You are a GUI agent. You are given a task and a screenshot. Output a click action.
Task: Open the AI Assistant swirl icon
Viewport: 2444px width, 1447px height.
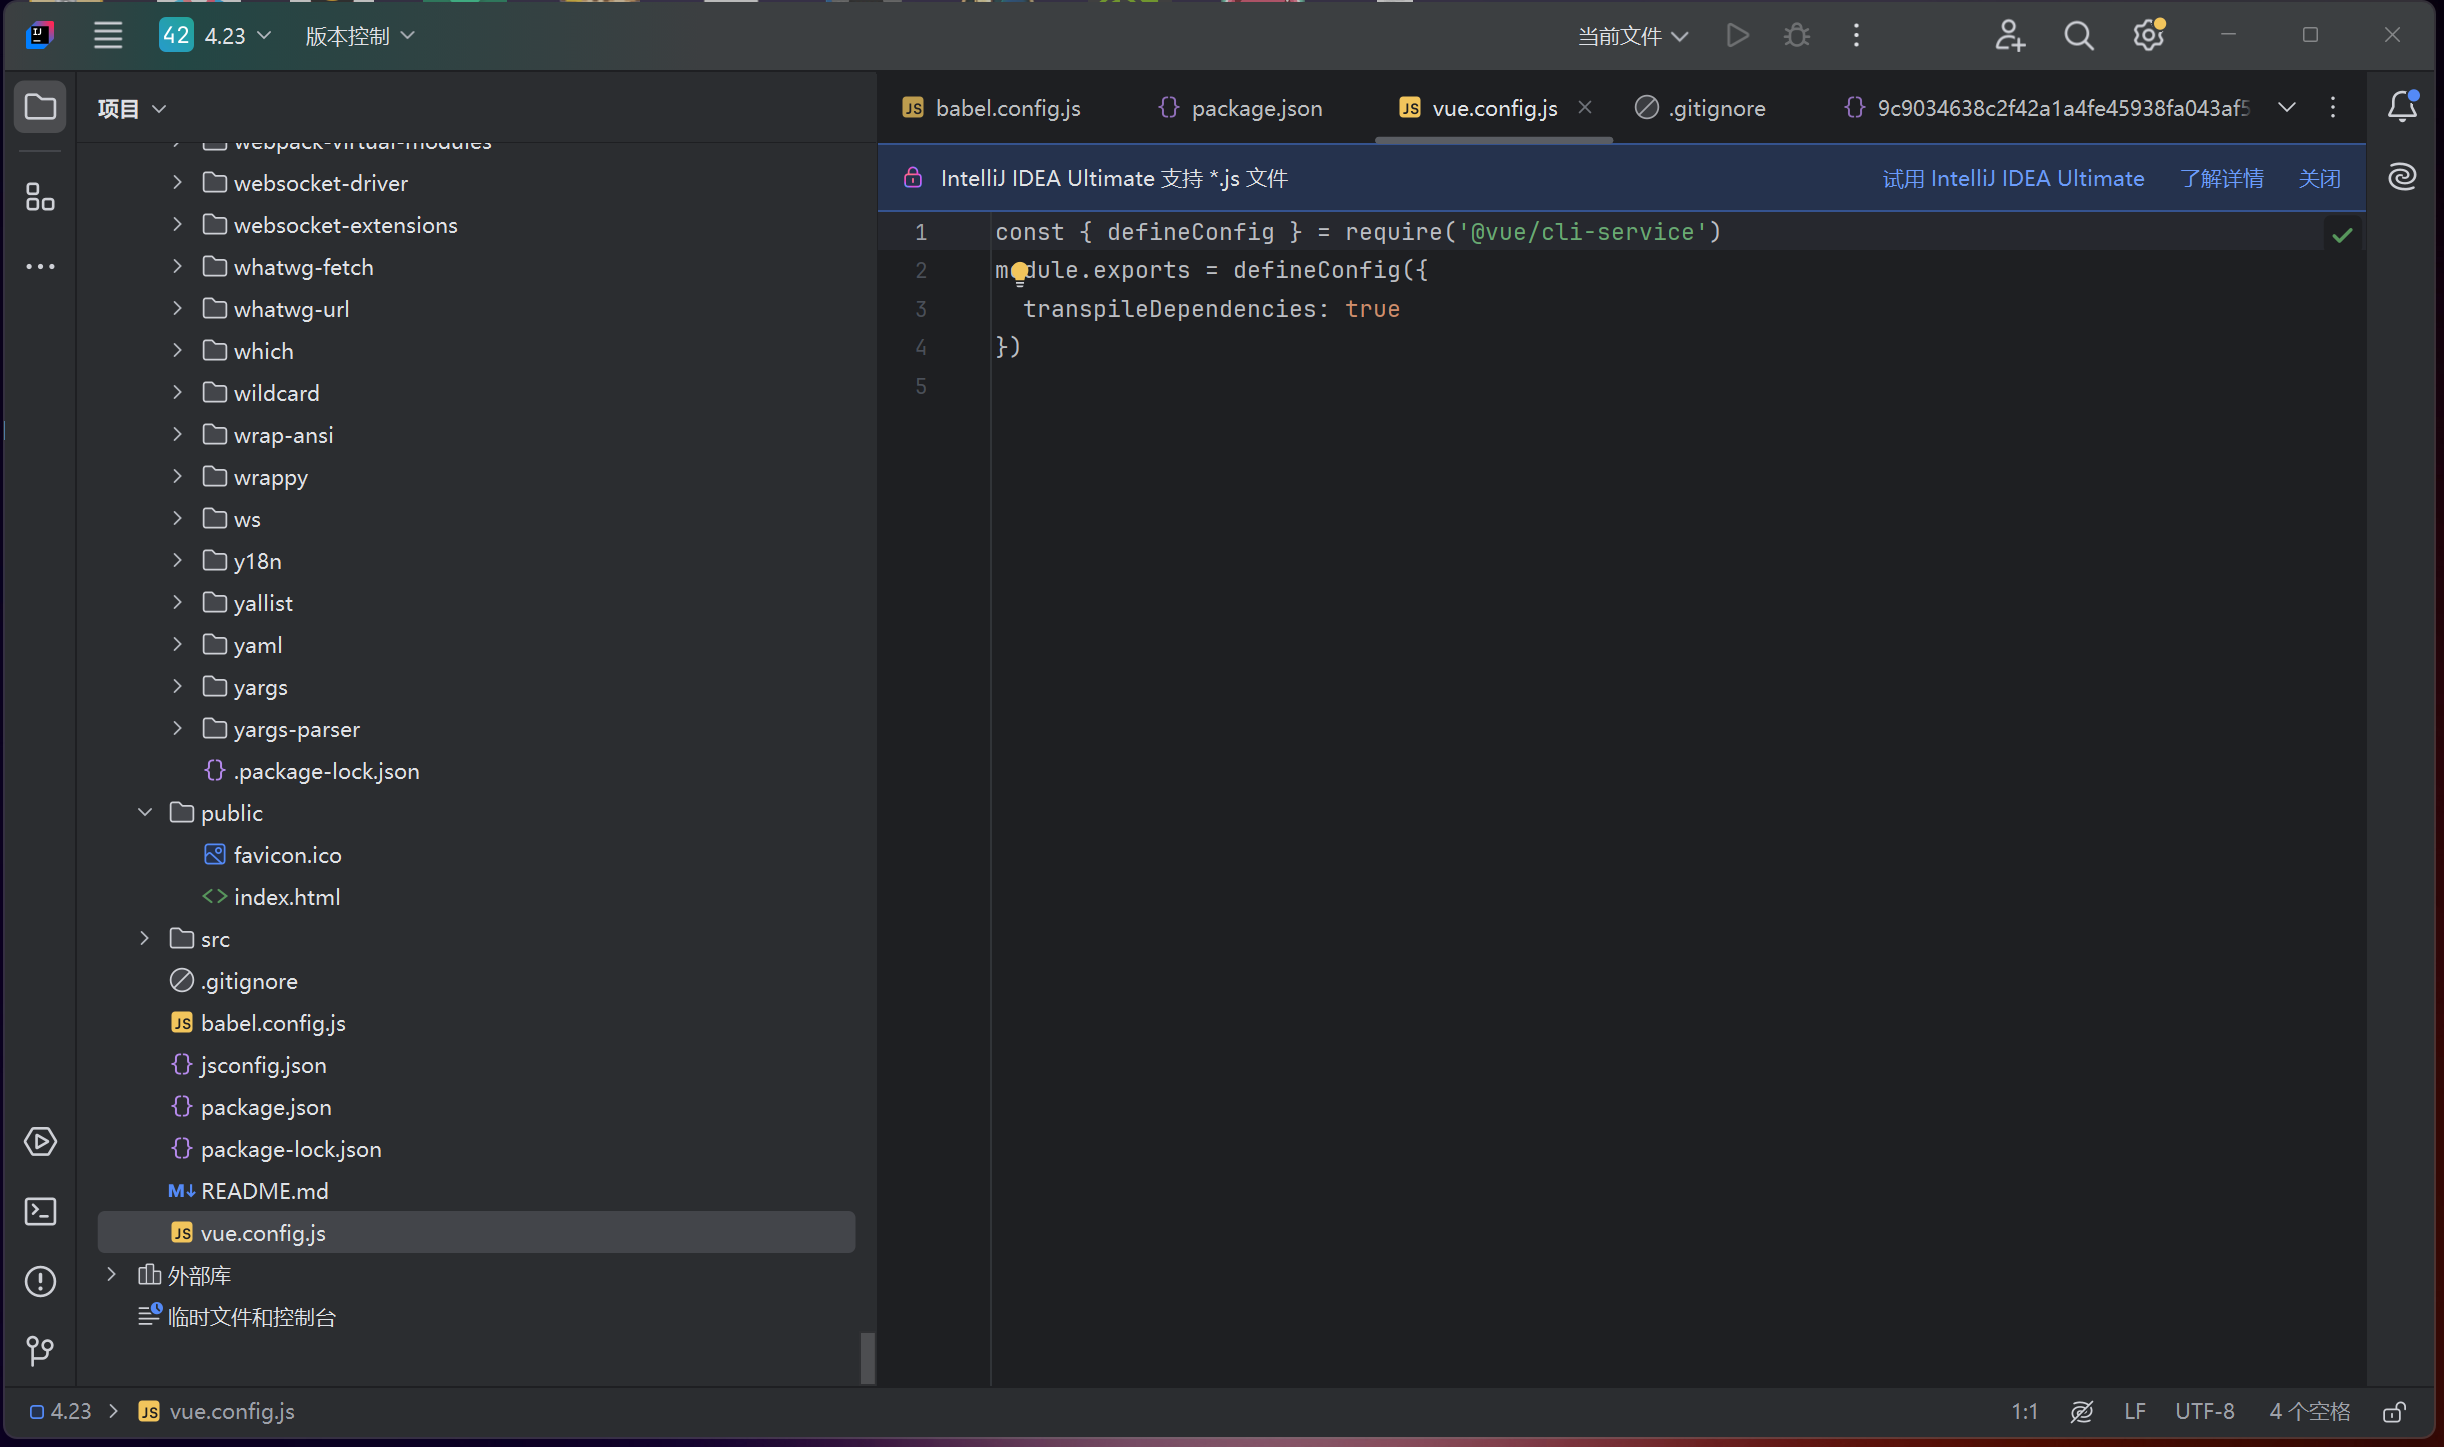[x=2402, y=177]
